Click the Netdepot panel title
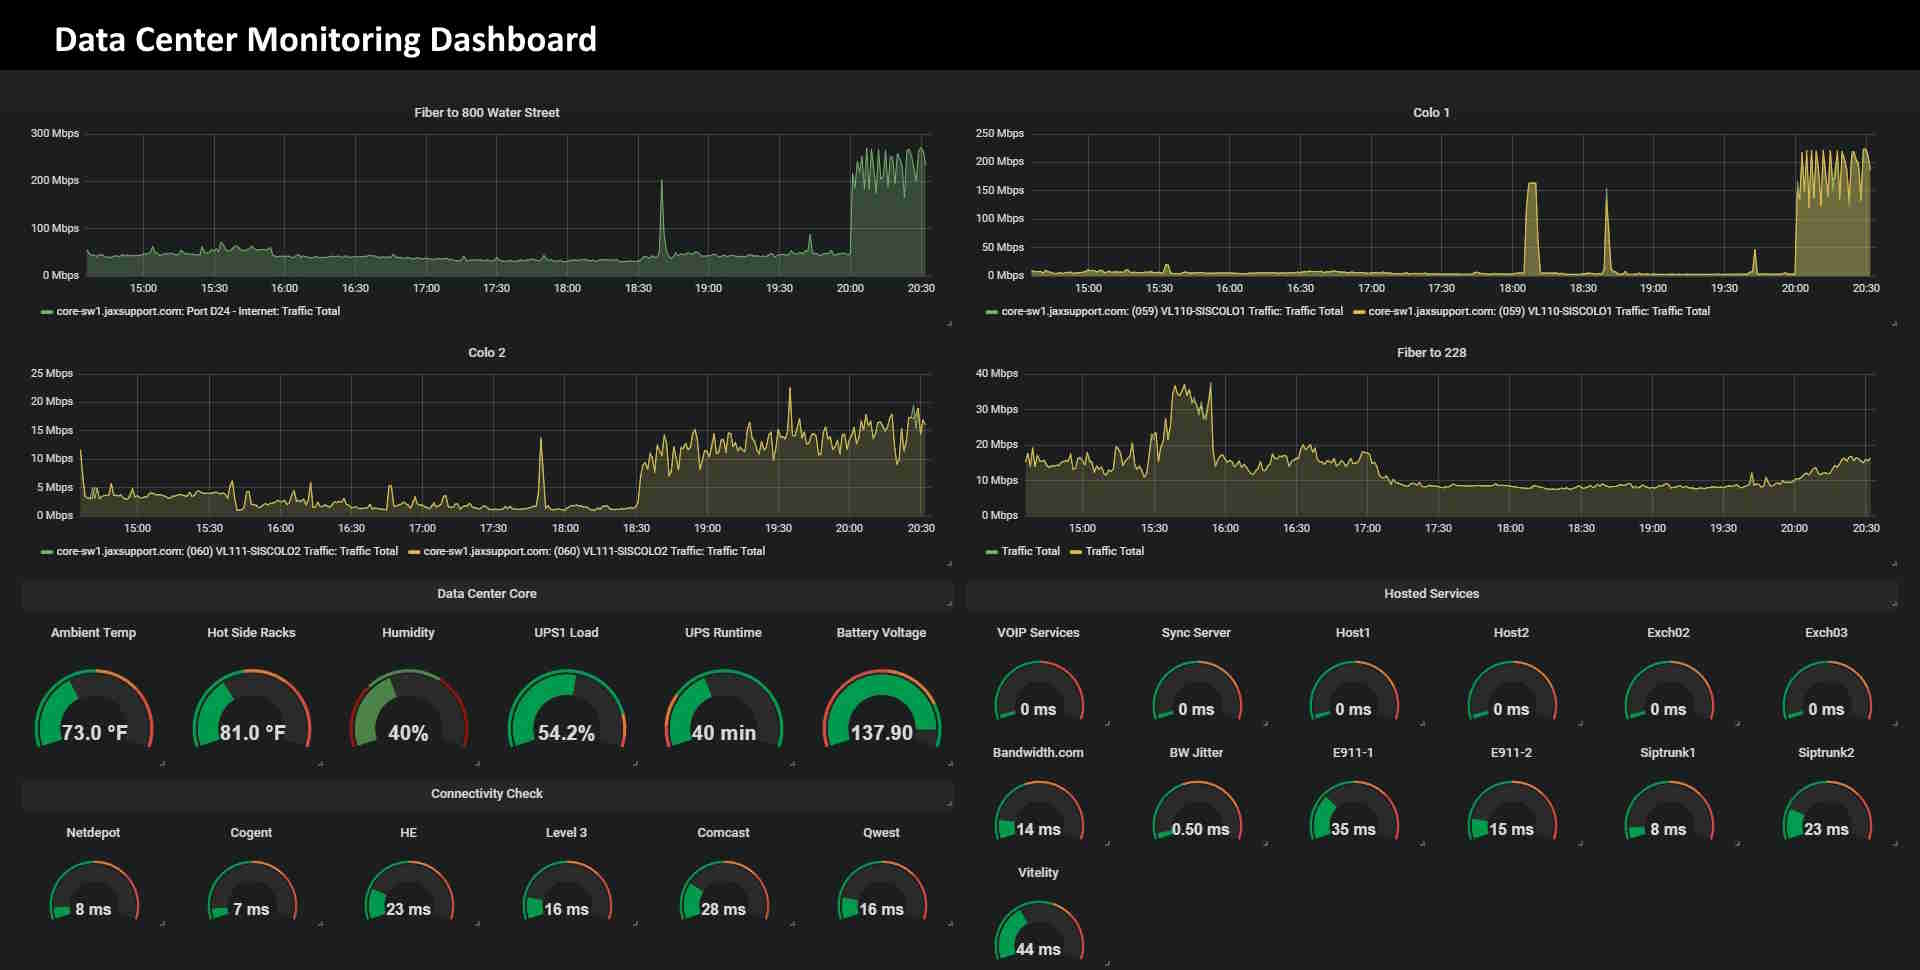This screenshot has height=970, width=1920. [x=93, y=833]
